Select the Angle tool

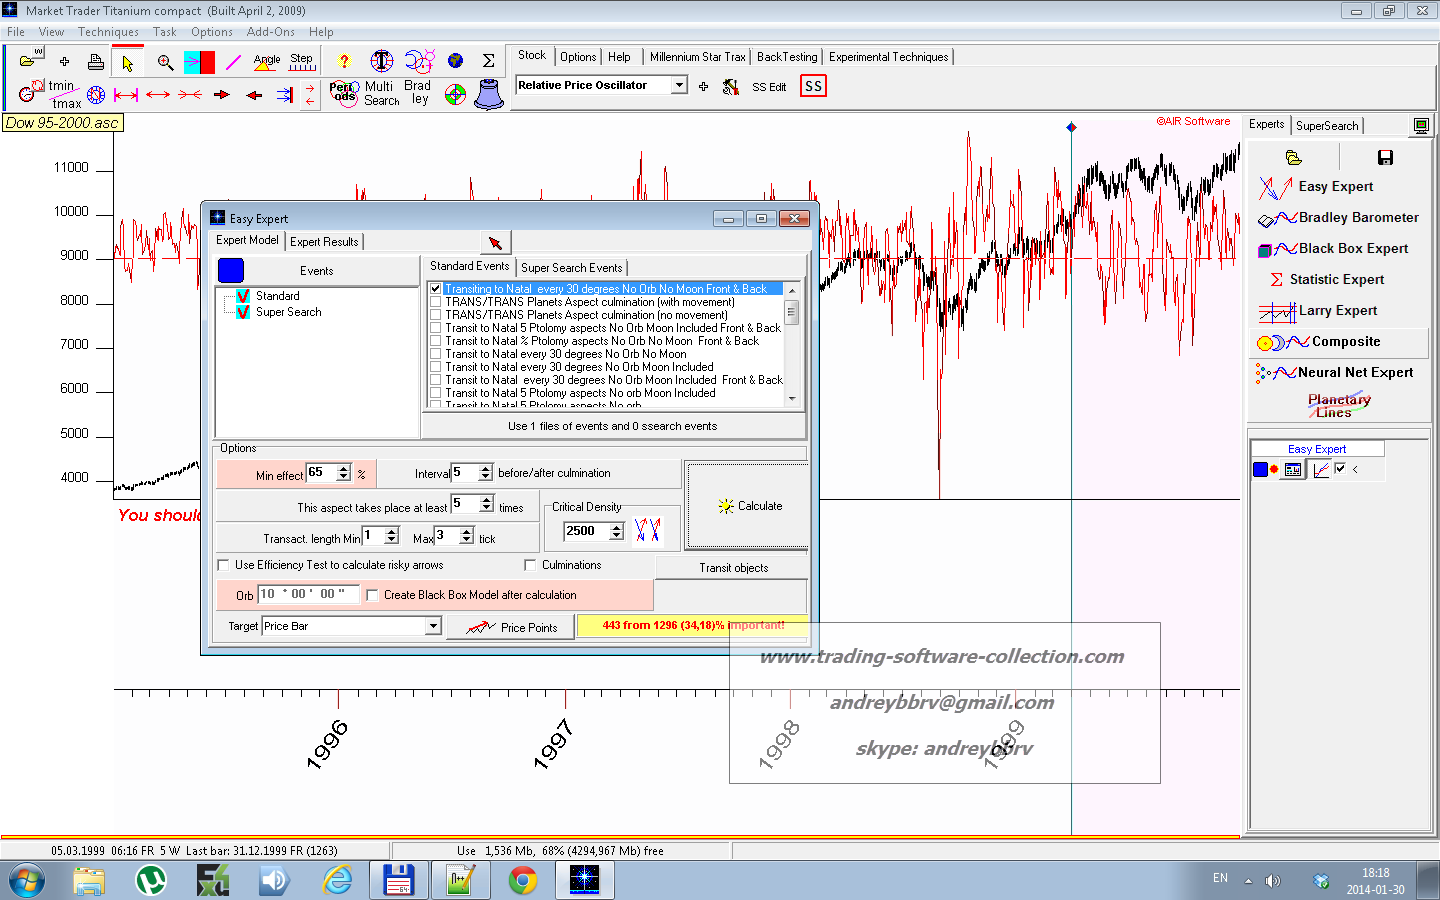(x=267, y=62)
